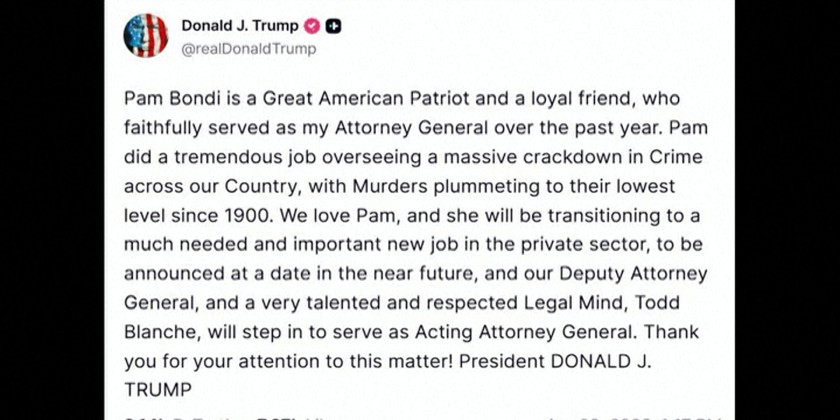Viewport: 840px width, 420px height.
Task: Click the pink verified checkmark badge
Action: (x=312, y=27)
